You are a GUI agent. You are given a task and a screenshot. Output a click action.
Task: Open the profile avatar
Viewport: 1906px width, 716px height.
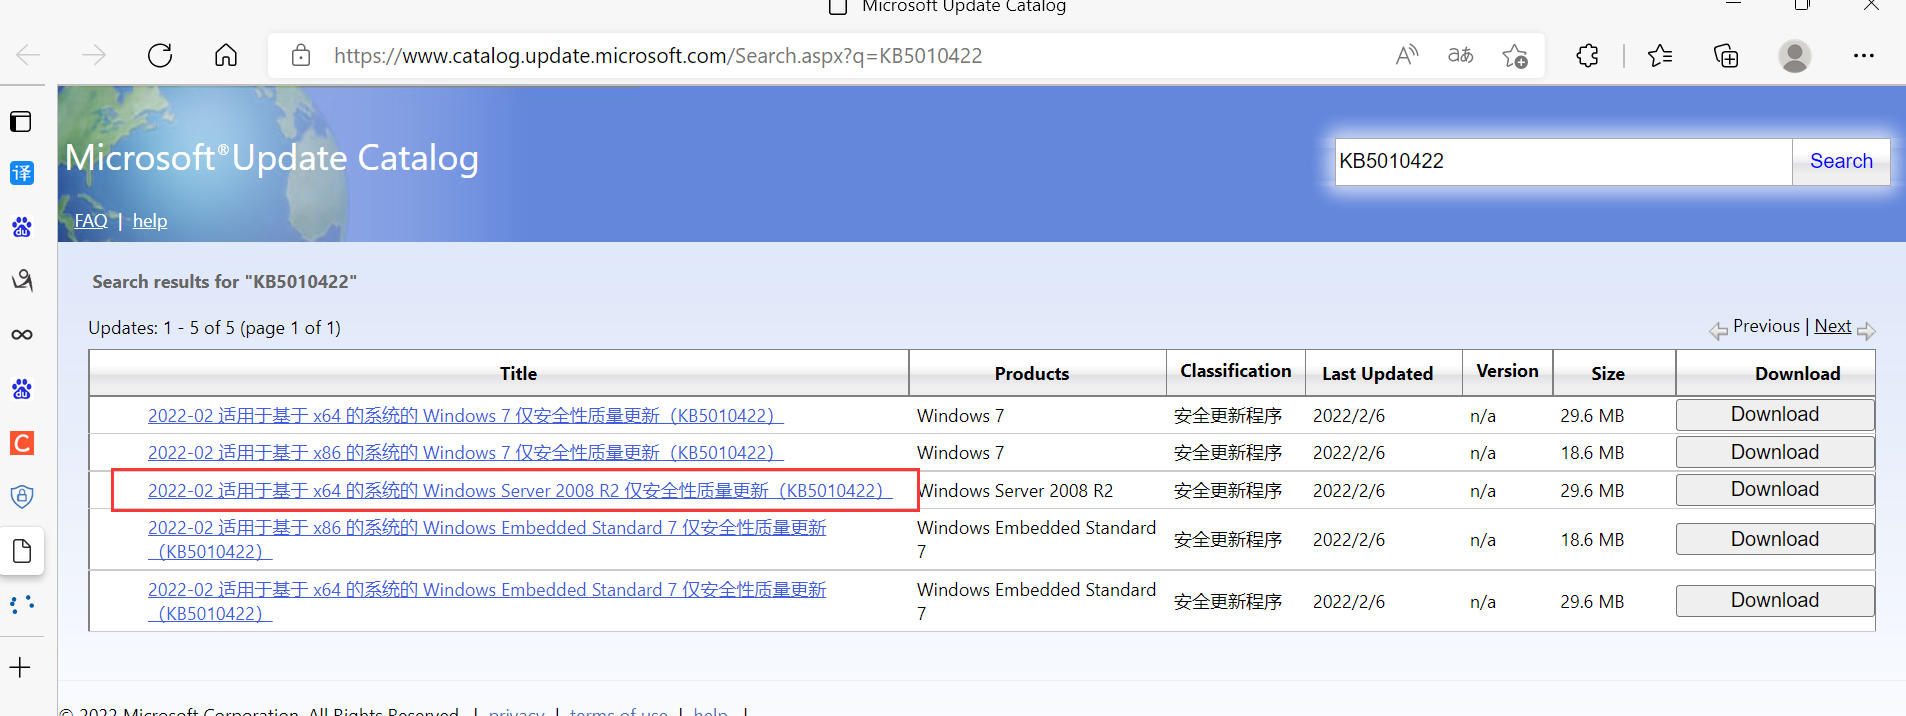pyautogui.click(x=1795, y=55)
